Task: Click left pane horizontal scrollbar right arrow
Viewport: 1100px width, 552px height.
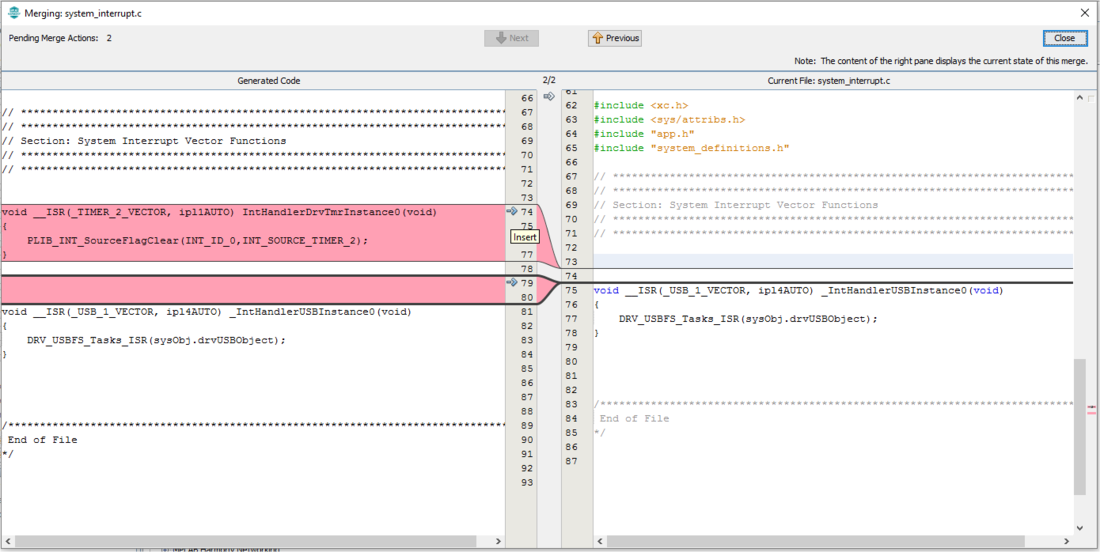Action: point(499,541)
